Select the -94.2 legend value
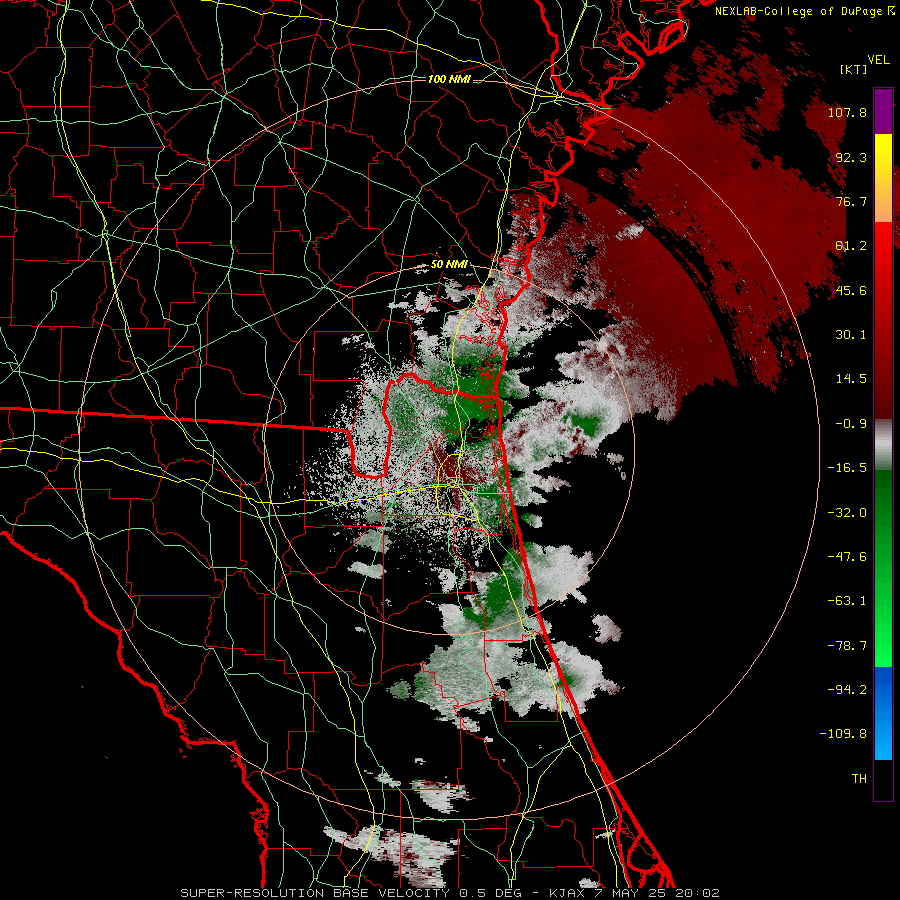This screenshot has width=900, height=900. coord(847,689)
